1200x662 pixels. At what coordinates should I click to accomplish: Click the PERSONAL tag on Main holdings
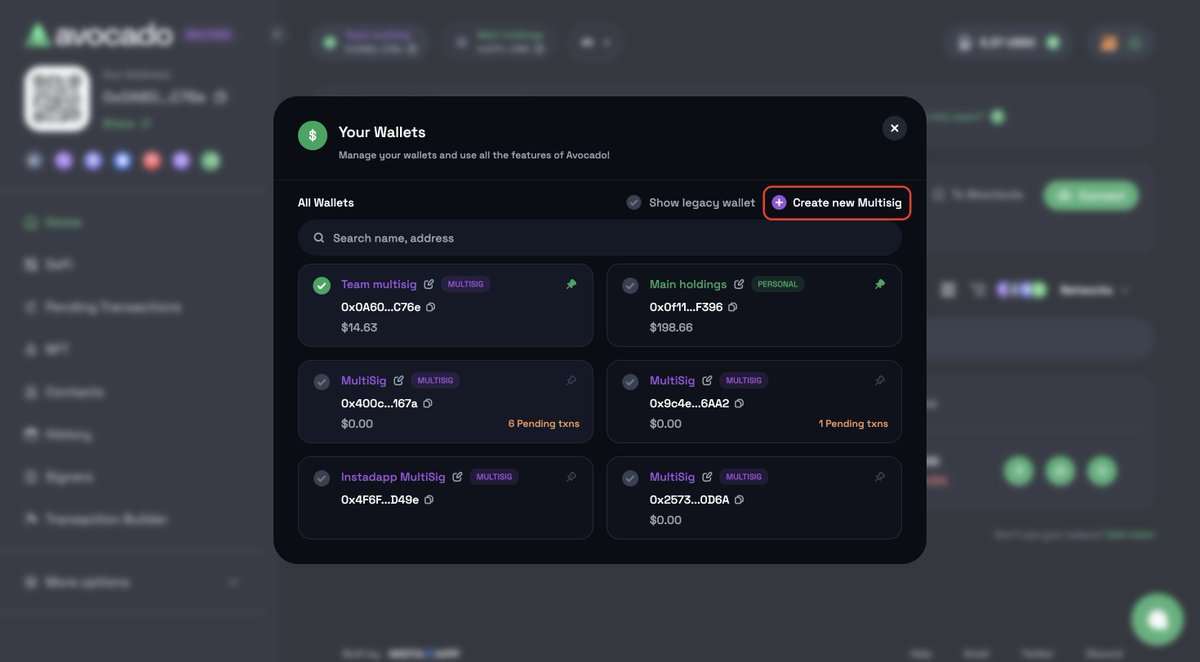coord(778,284)
